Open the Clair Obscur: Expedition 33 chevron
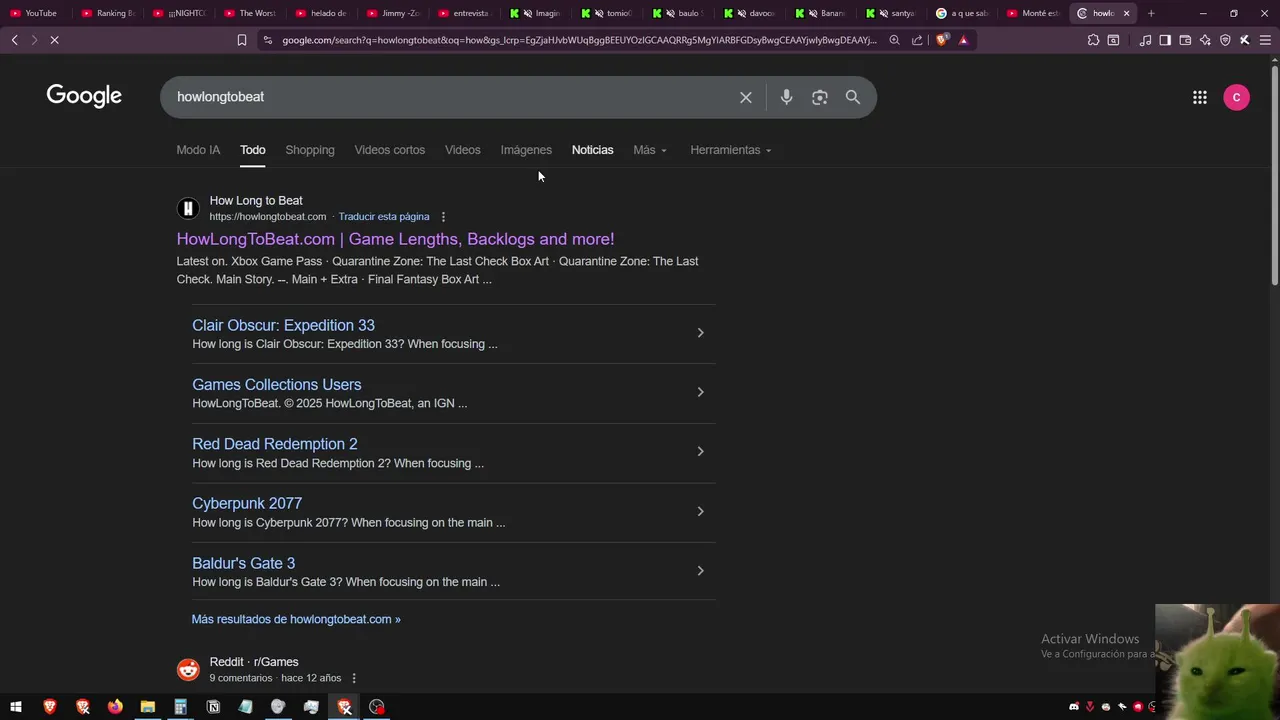The height and width of the screenshot is (720, 1280). [700, 333]
